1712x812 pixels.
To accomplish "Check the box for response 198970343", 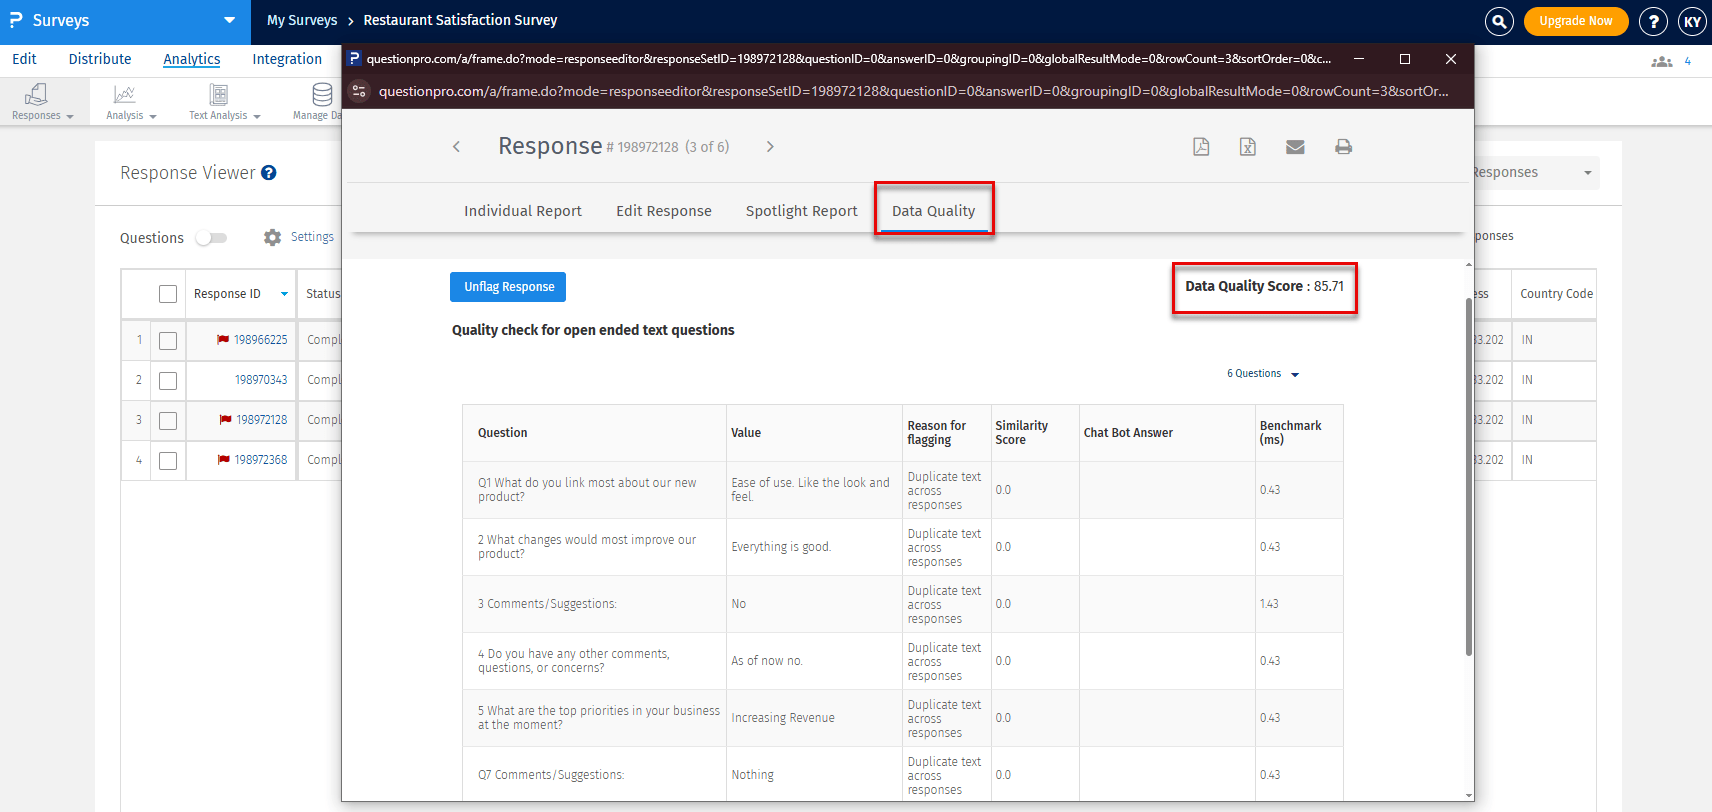I will (168, 381).
